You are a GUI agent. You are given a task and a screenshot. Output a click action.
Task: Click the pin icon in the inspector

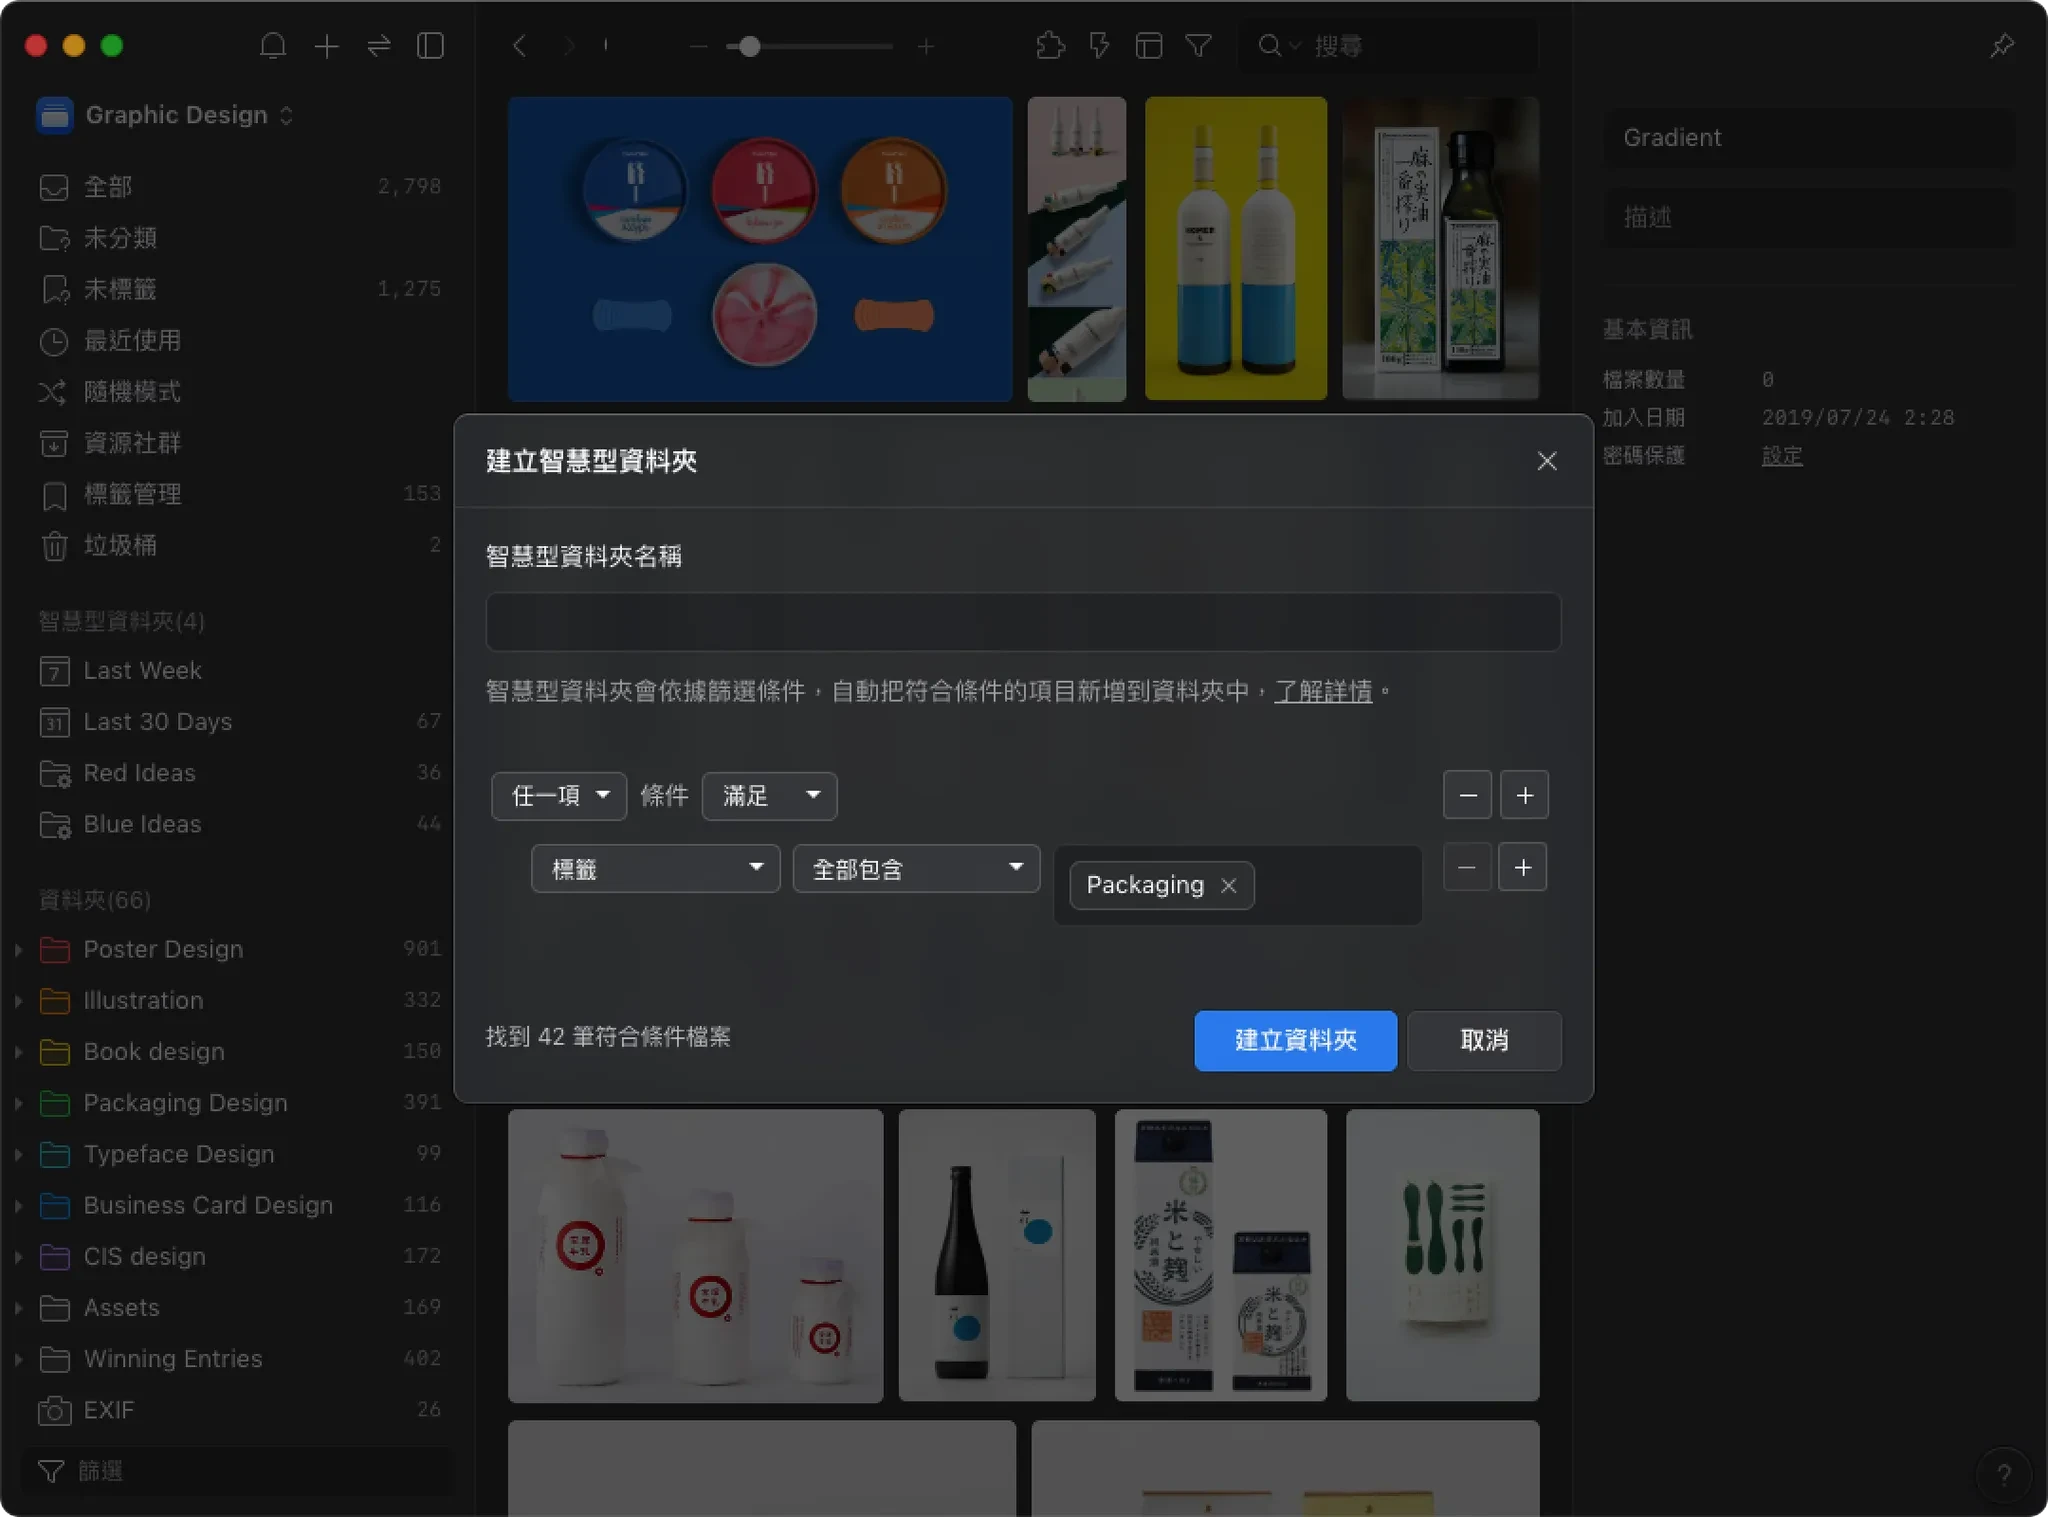[x=2002, y=46]
